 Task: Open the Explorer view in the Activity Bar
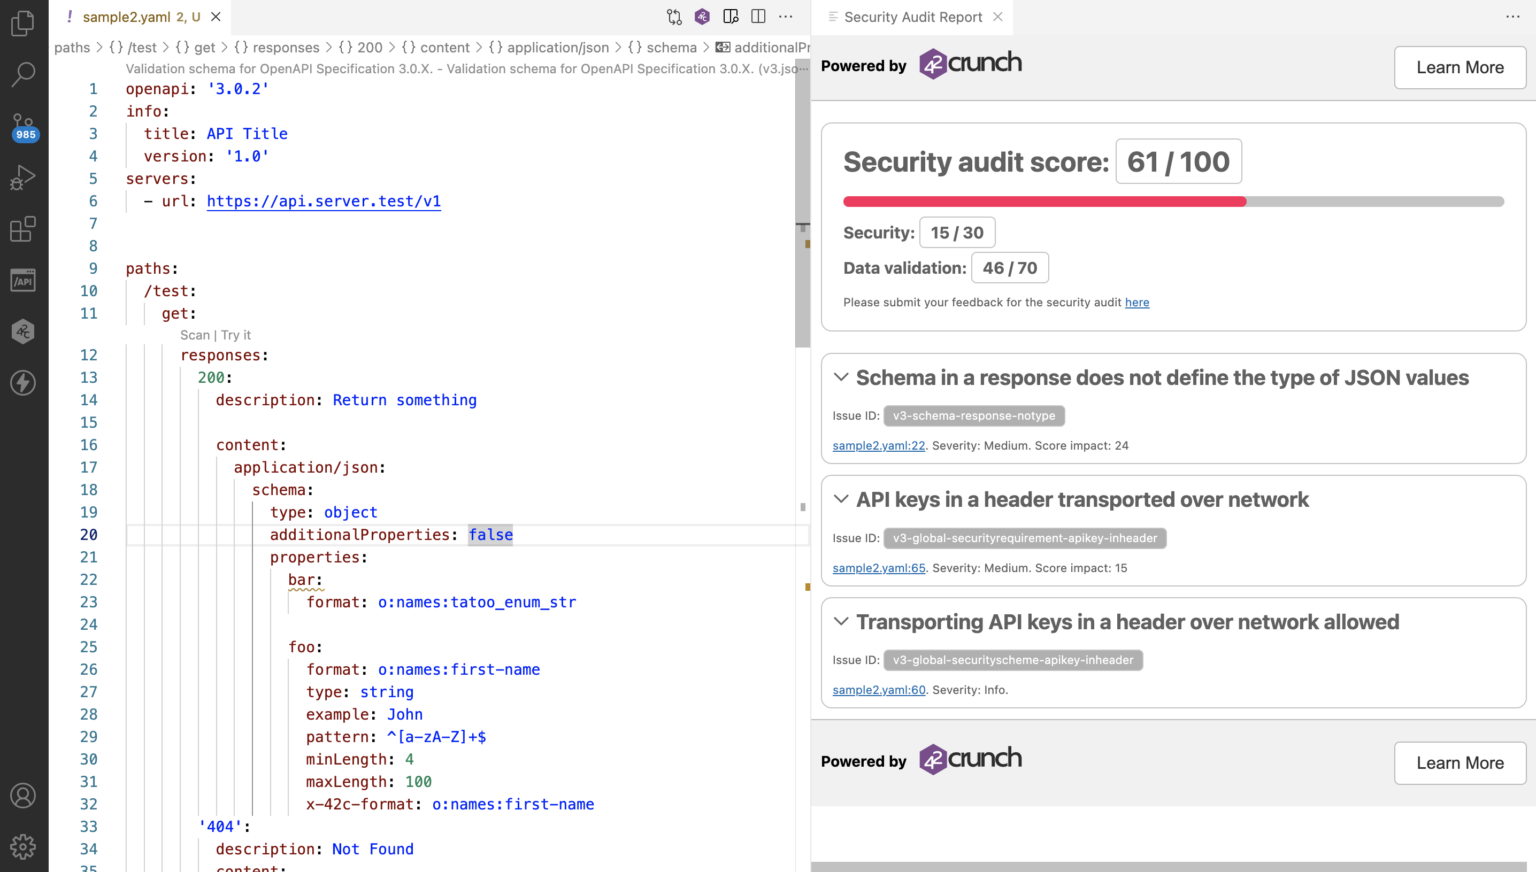coord(23,23)
